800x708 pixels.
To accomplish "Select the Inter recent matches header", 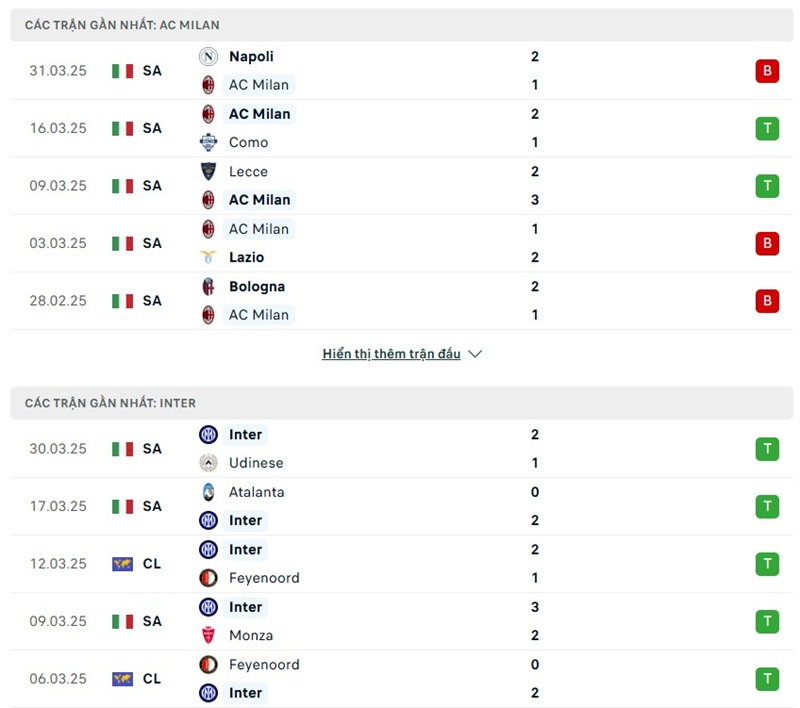I will coord(110,403).
